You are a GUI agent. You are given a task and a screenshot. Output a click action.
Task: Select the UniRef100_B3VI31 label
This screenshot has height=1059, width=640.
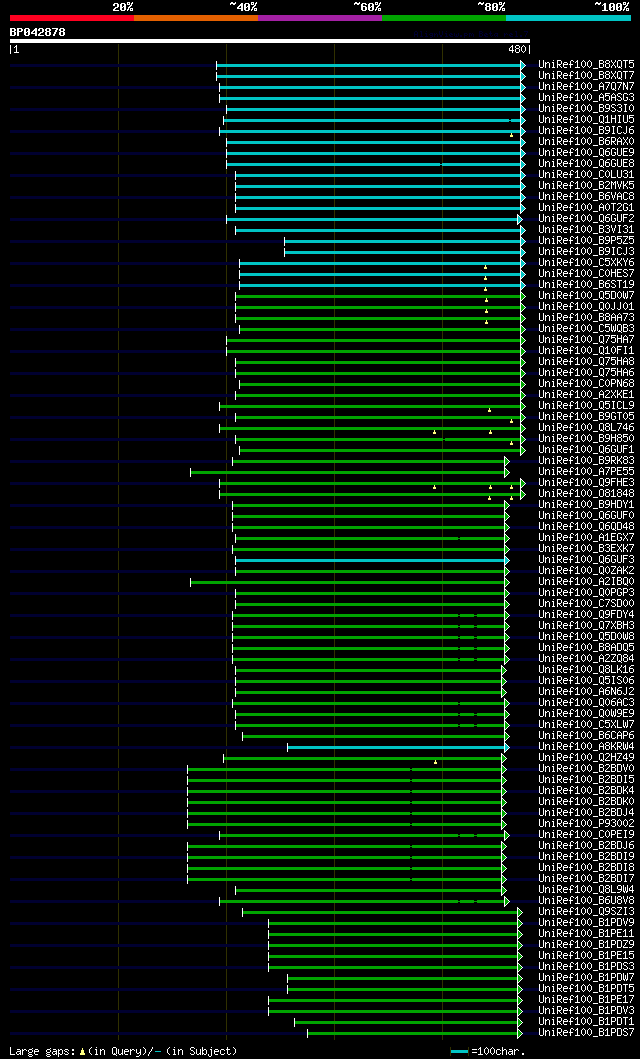[x=586, y=230]
